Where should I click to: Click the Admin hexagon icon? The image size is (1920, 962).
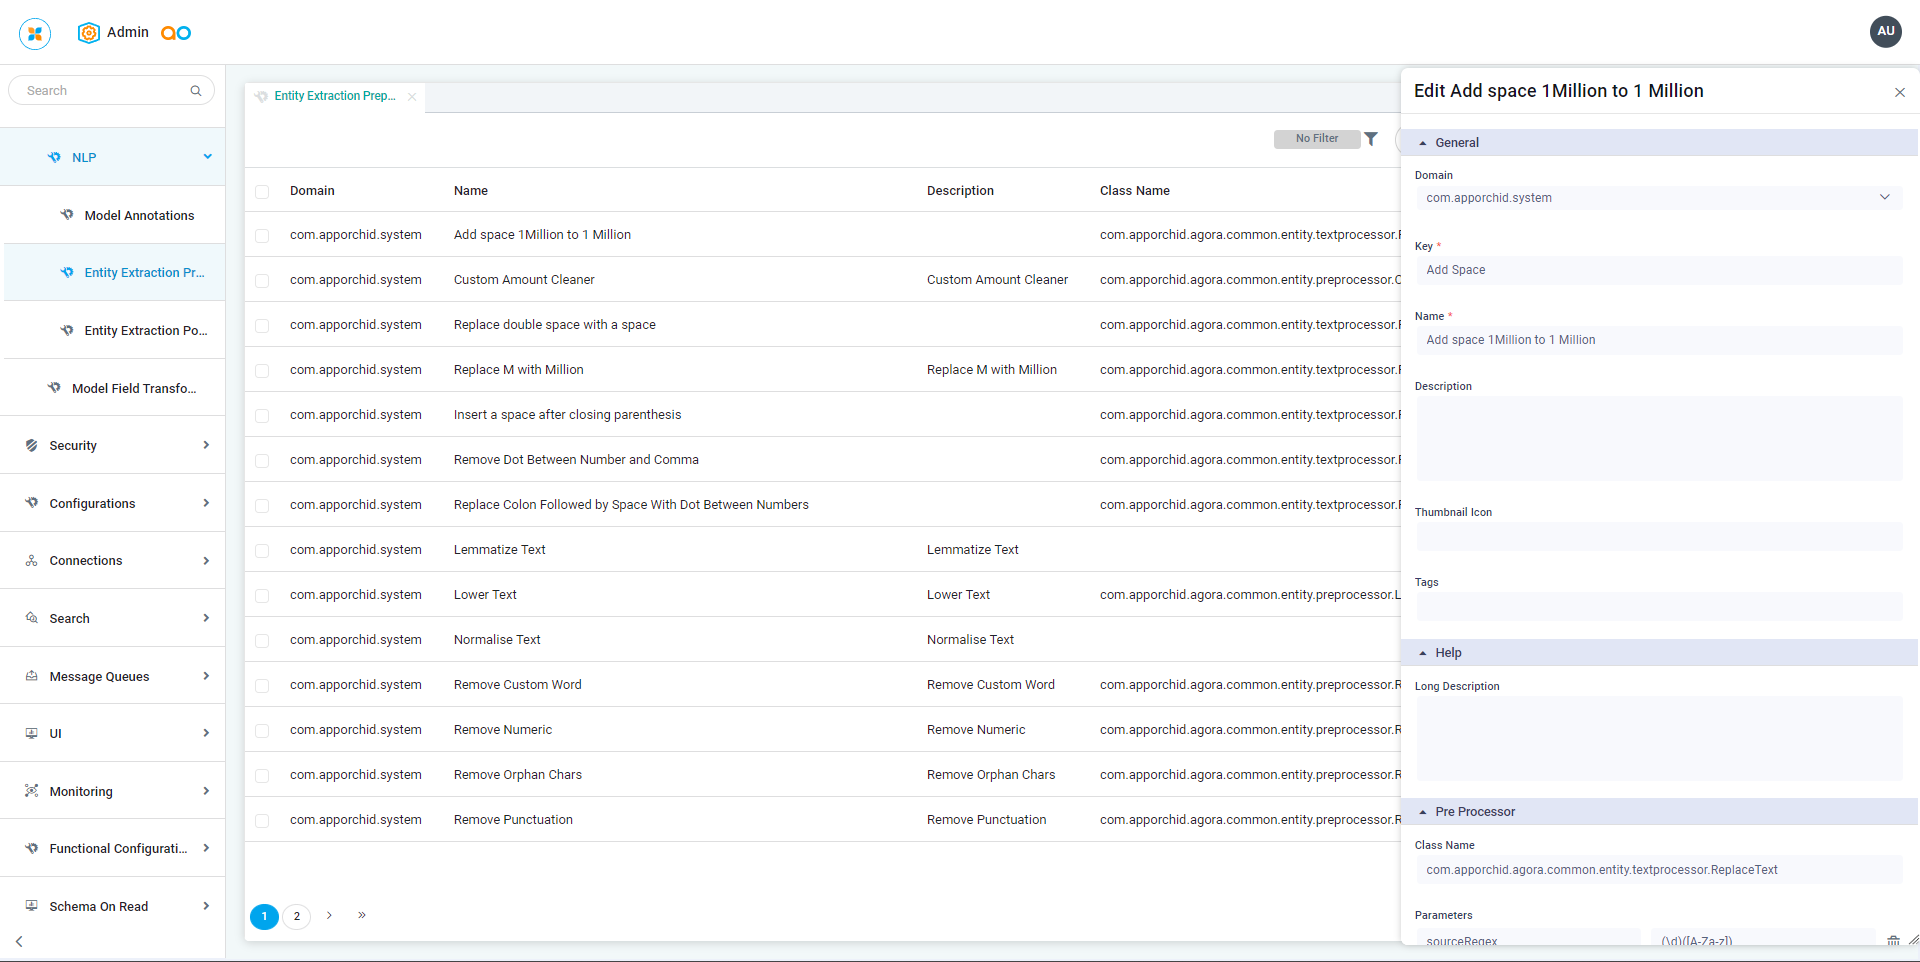pyautogui.click(x=89, y=33)
